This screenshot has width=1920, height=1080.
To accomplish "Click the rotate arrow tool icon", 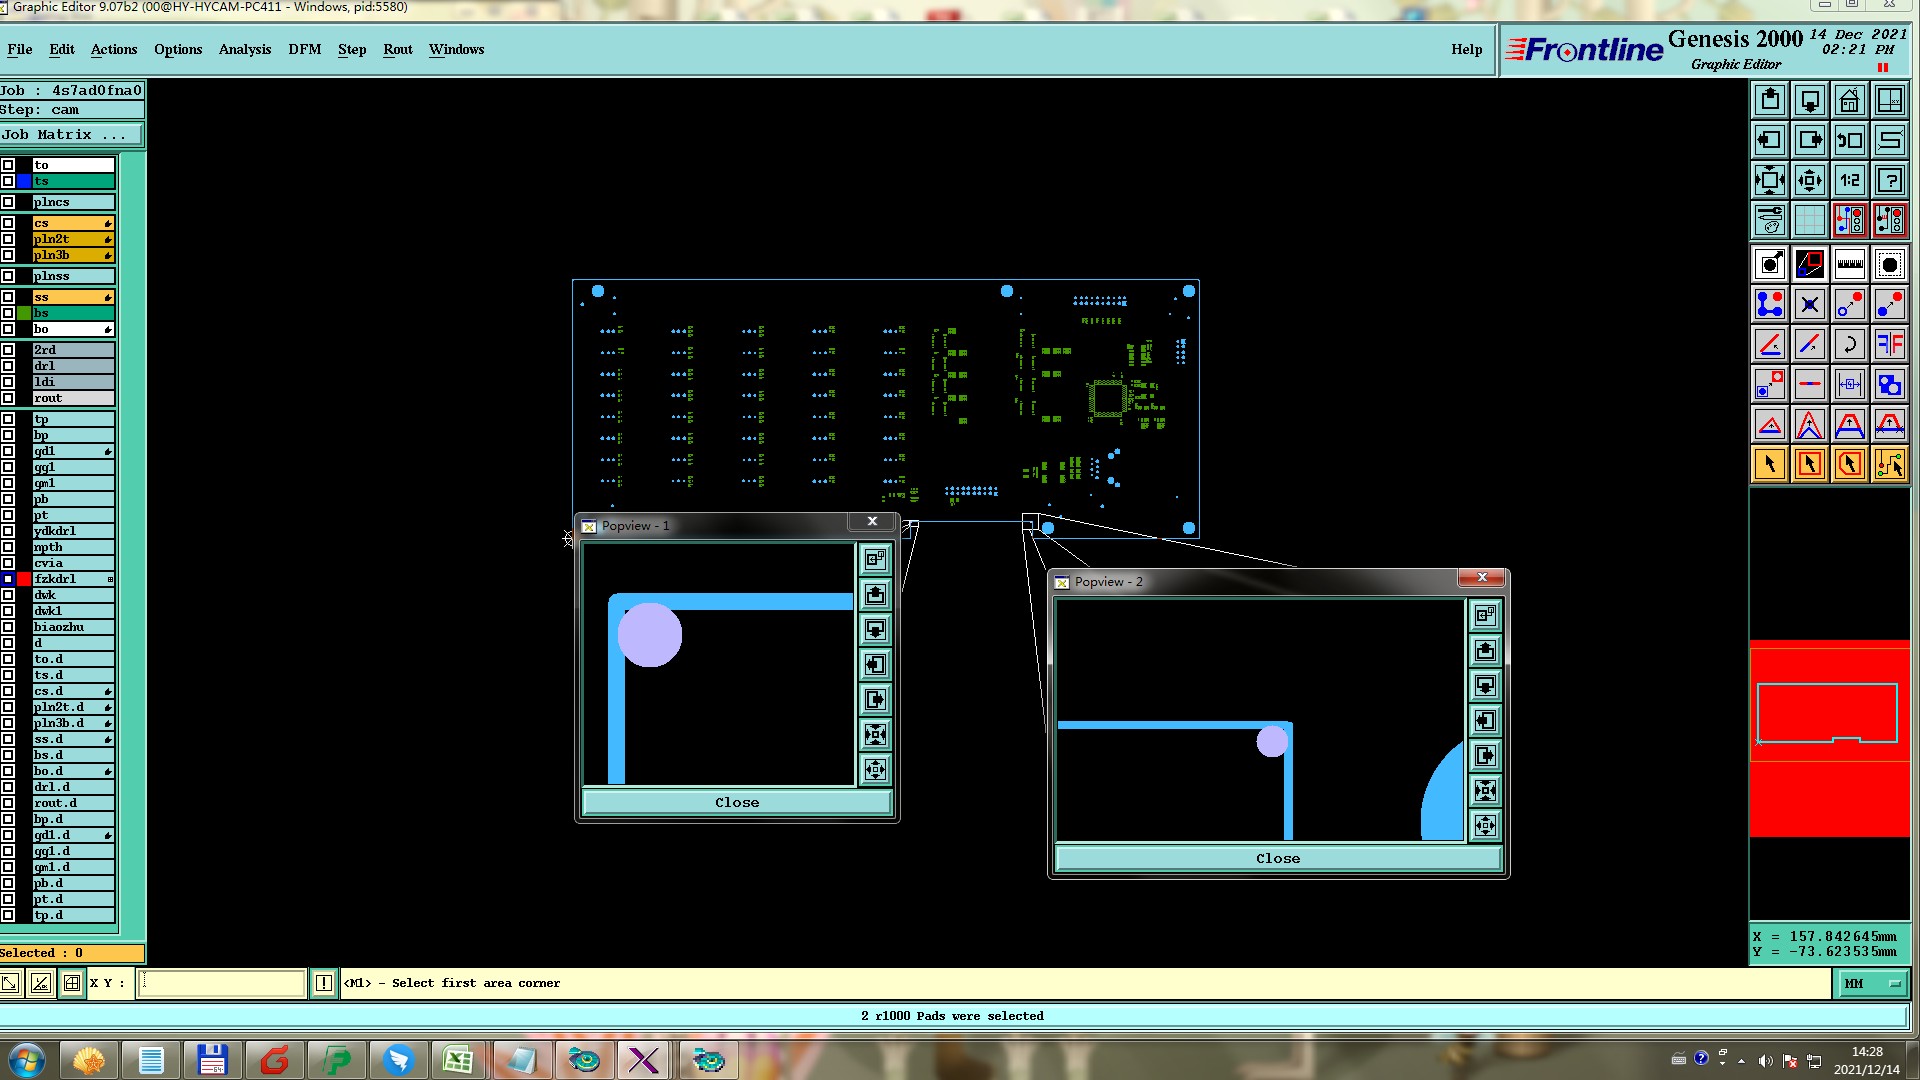I will (x=1849, y=344).
